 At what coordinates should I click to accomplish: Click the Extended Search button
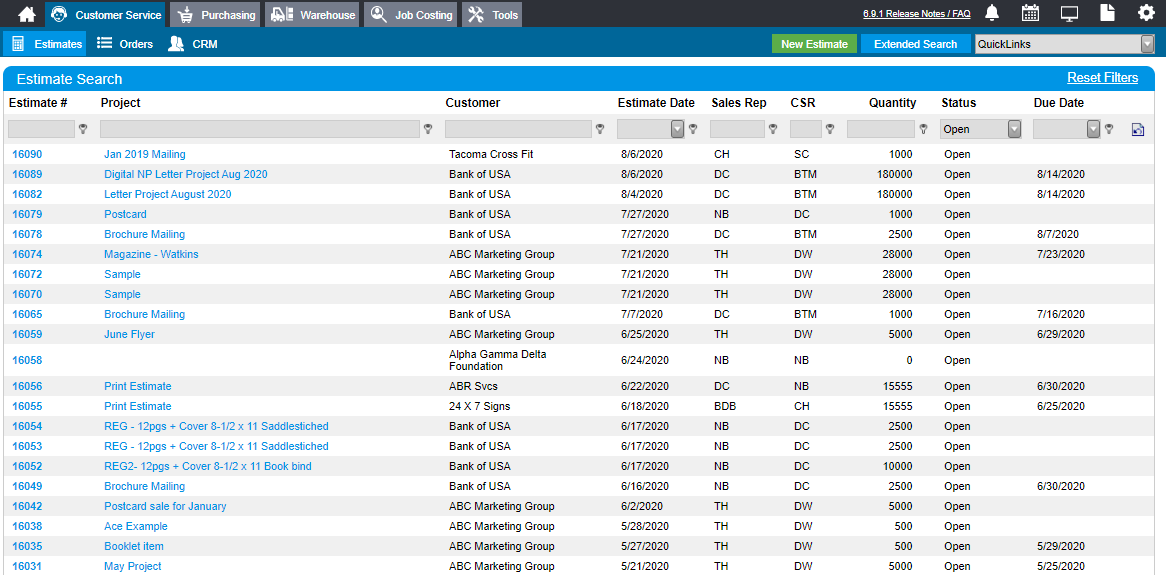915,44
